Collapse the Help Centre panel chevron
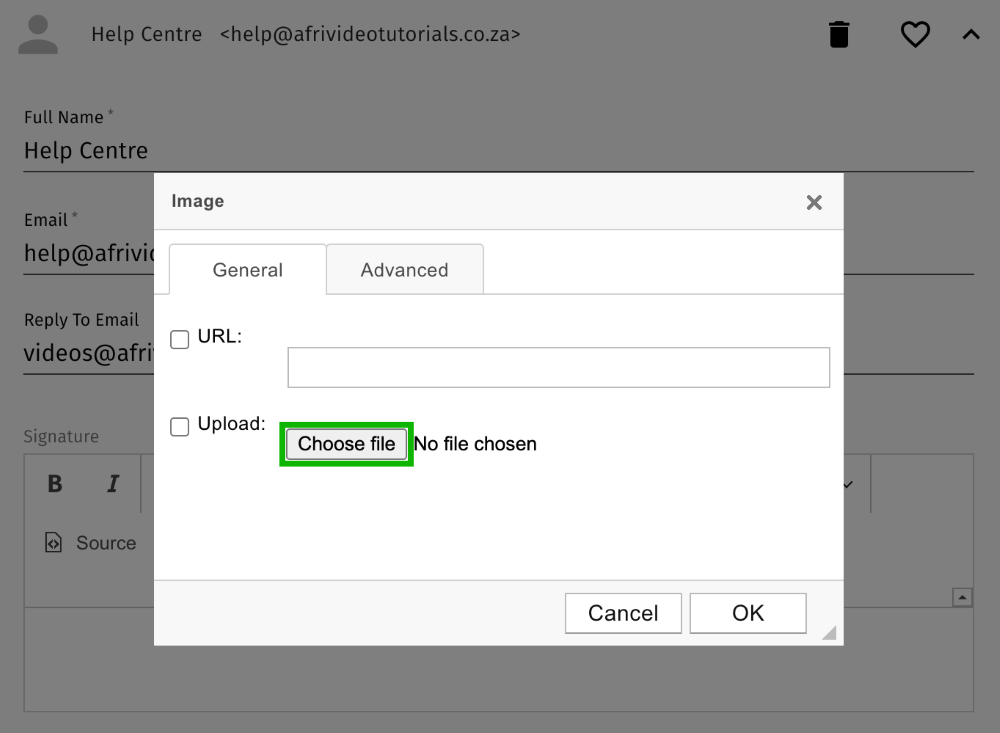This screenshot has height=733, width=1000. (970, 35)
